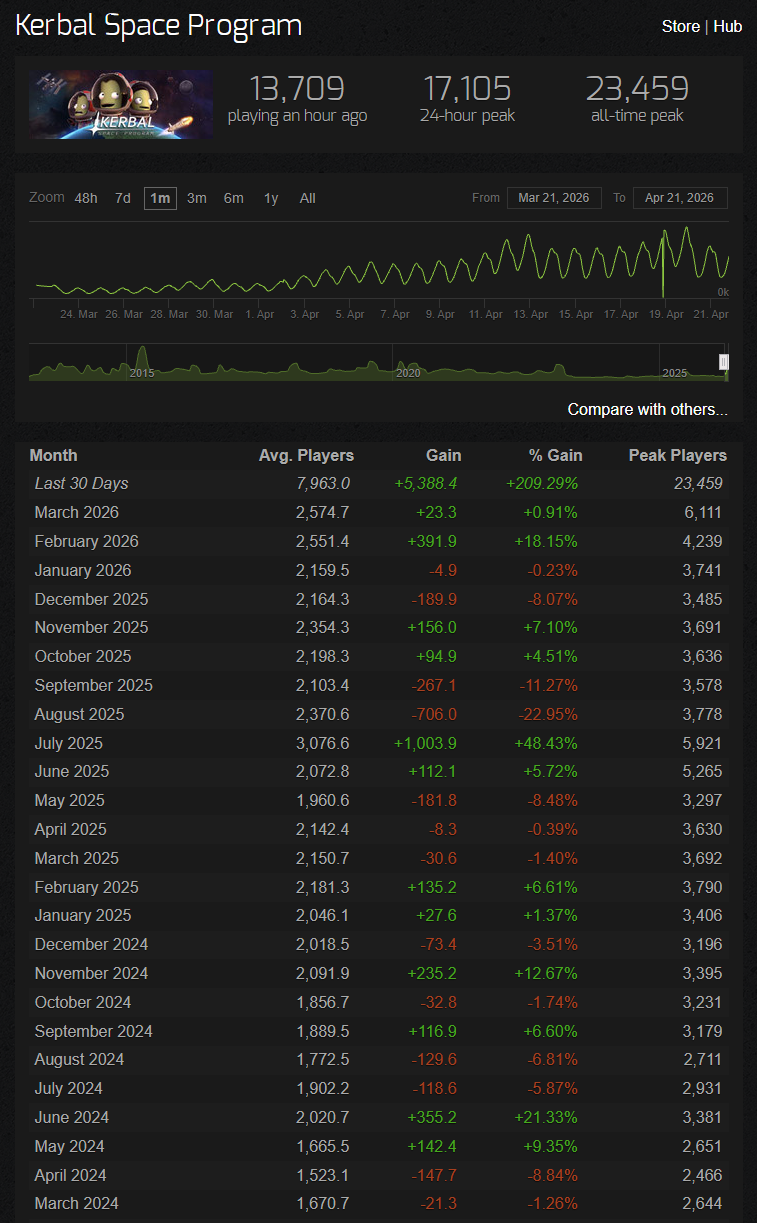Viewport: 757px width, 1223px height.
Task: Click the Month column header
Action: 53,455
